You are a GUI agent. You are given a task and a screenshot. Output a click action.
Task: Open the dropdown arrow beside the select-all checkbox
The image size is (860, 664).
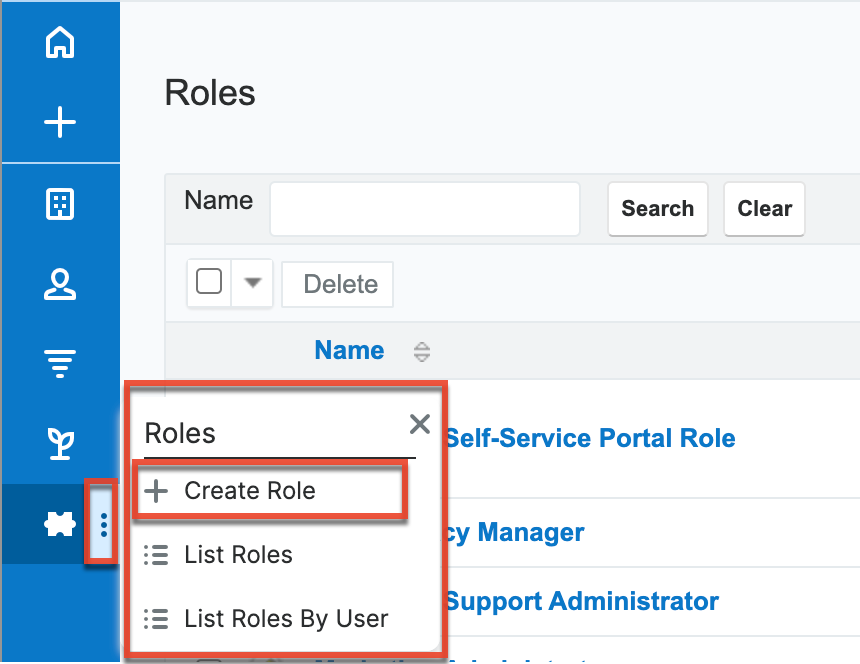(x=251, y=283)
